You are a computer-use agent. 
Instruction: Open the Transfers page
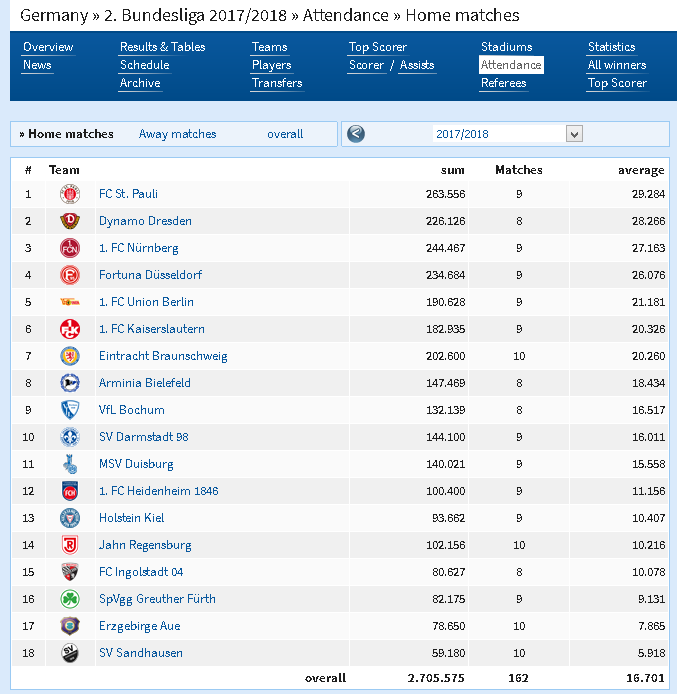tap(277, 83)
